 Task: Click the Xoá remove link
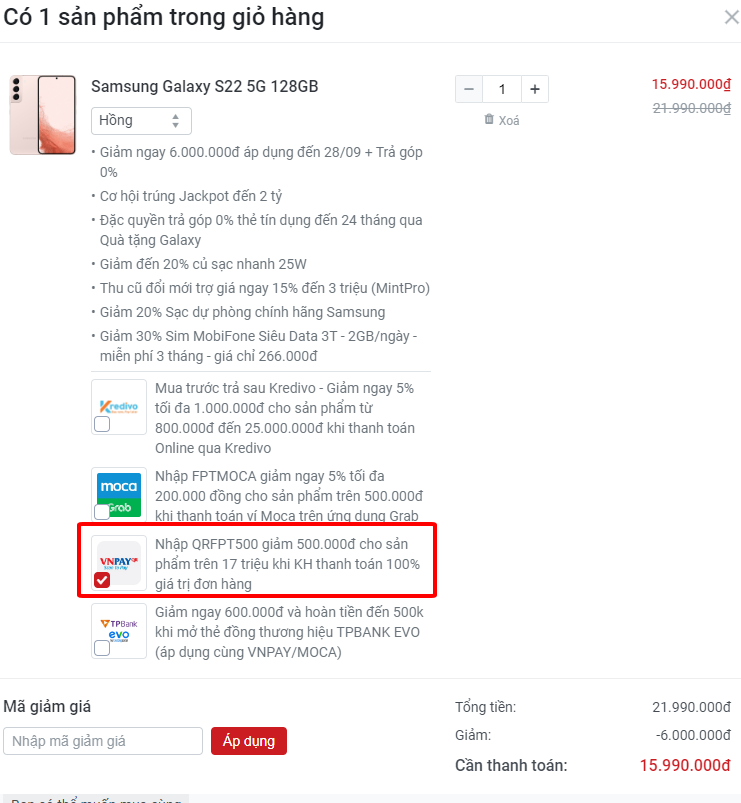pyautogui.click(x=509, y=120)
